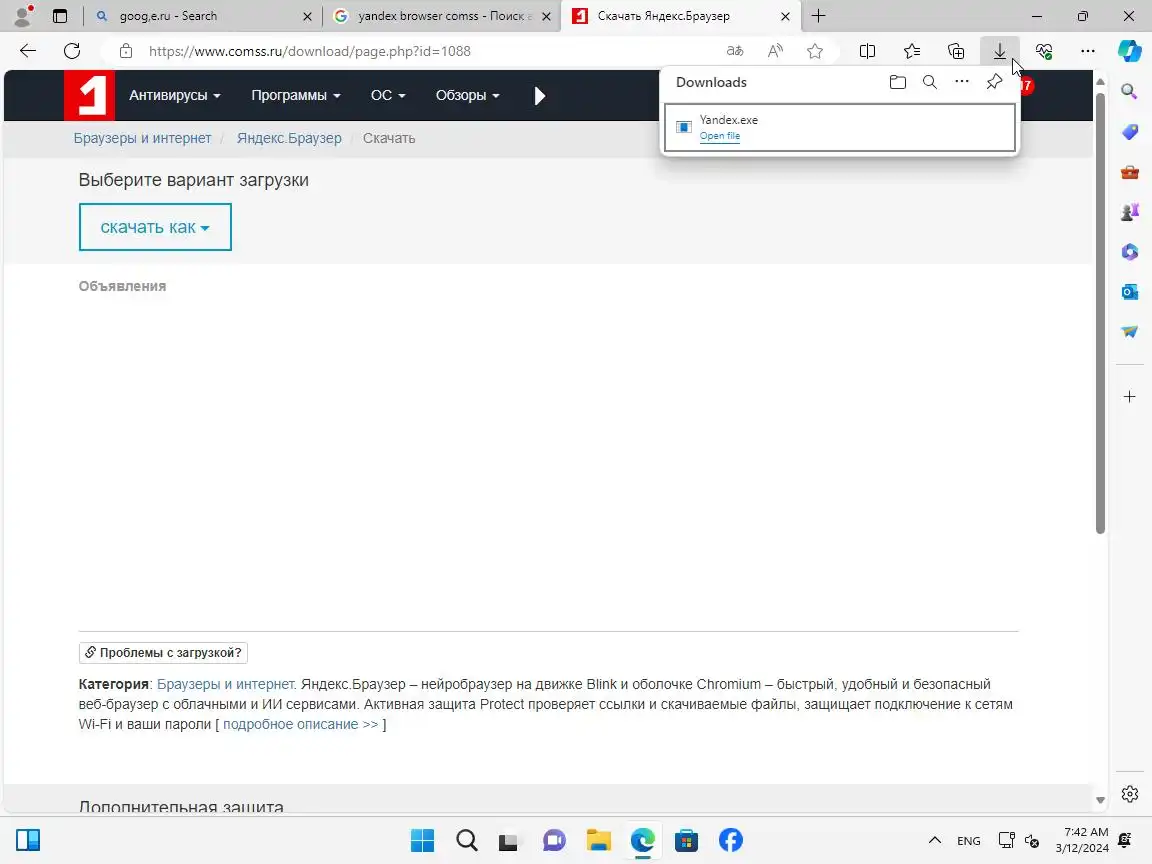The width and height of the screenshot is (1152, 864).
Task: Open Edge Settings and more menu
Action: click(1088, 51)
